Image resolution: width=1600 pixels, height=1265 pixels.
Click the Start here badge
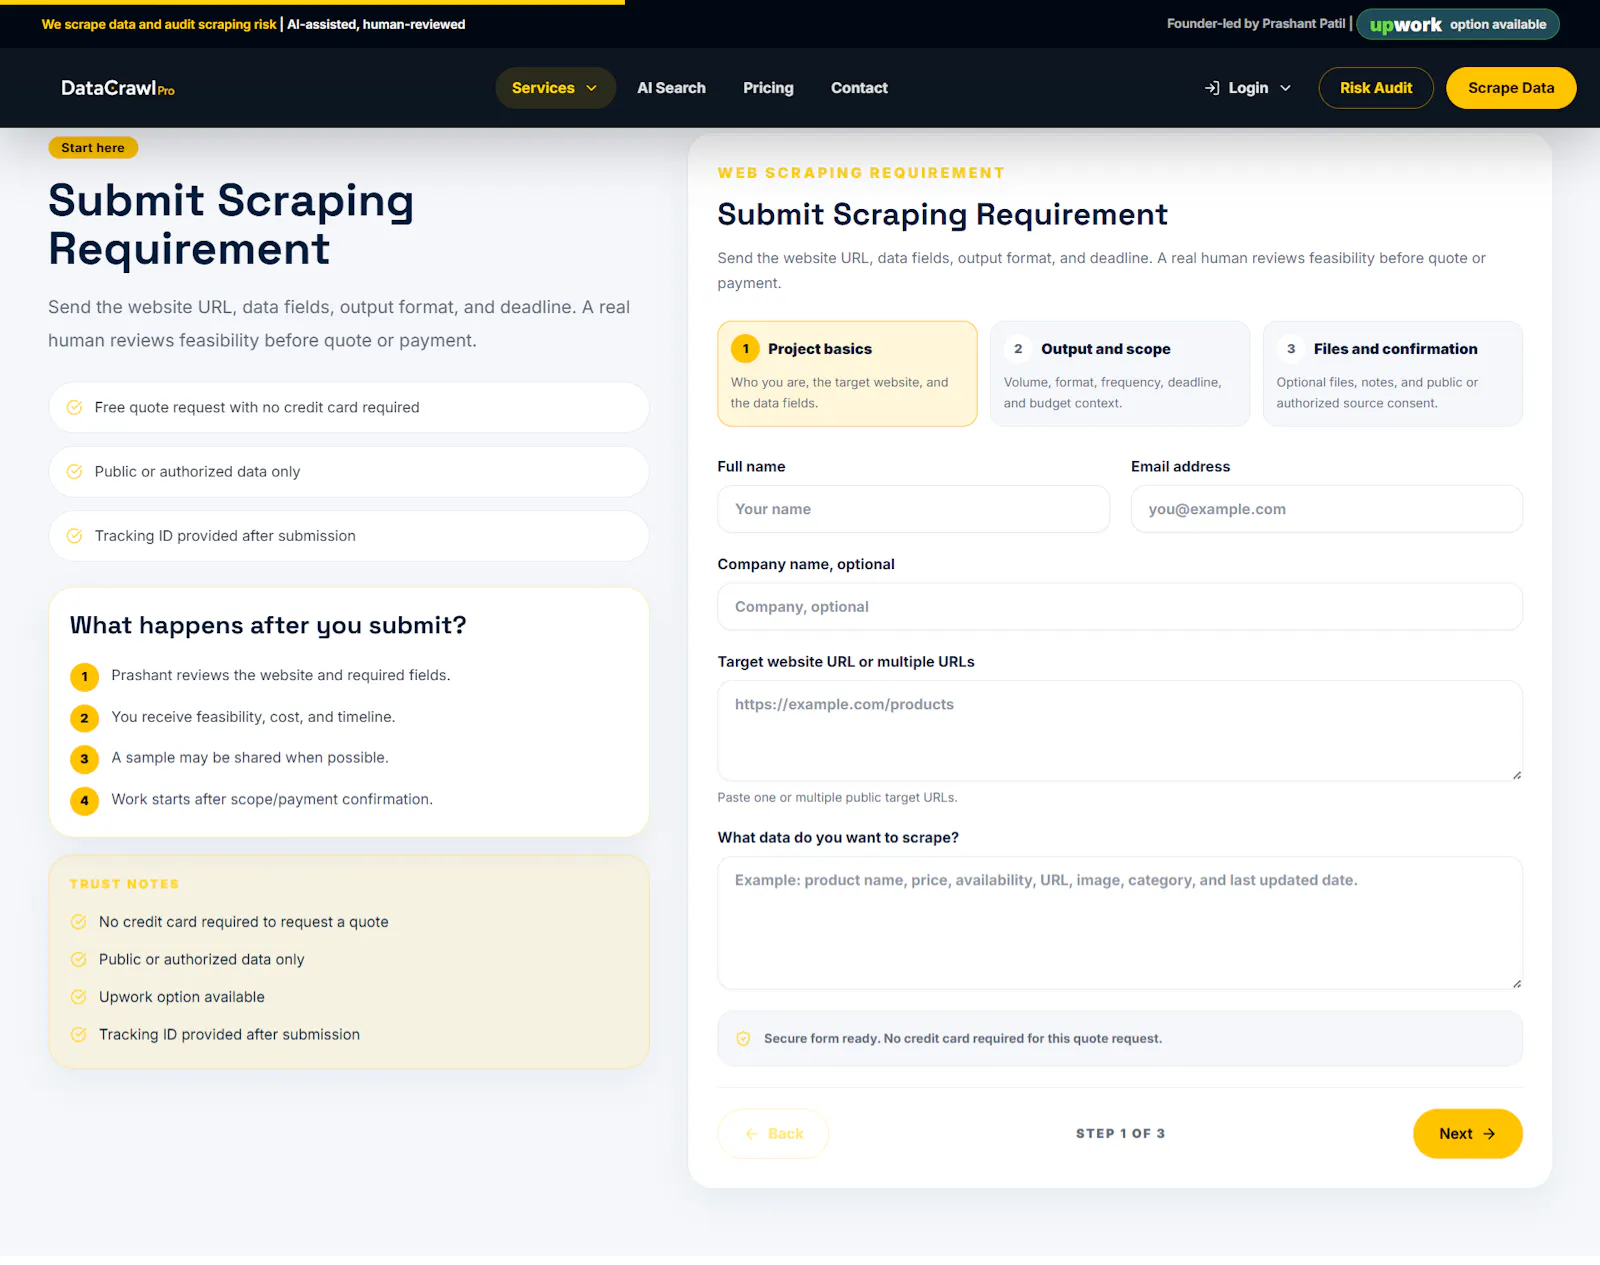pyautogui.click(x=93, y=148)
